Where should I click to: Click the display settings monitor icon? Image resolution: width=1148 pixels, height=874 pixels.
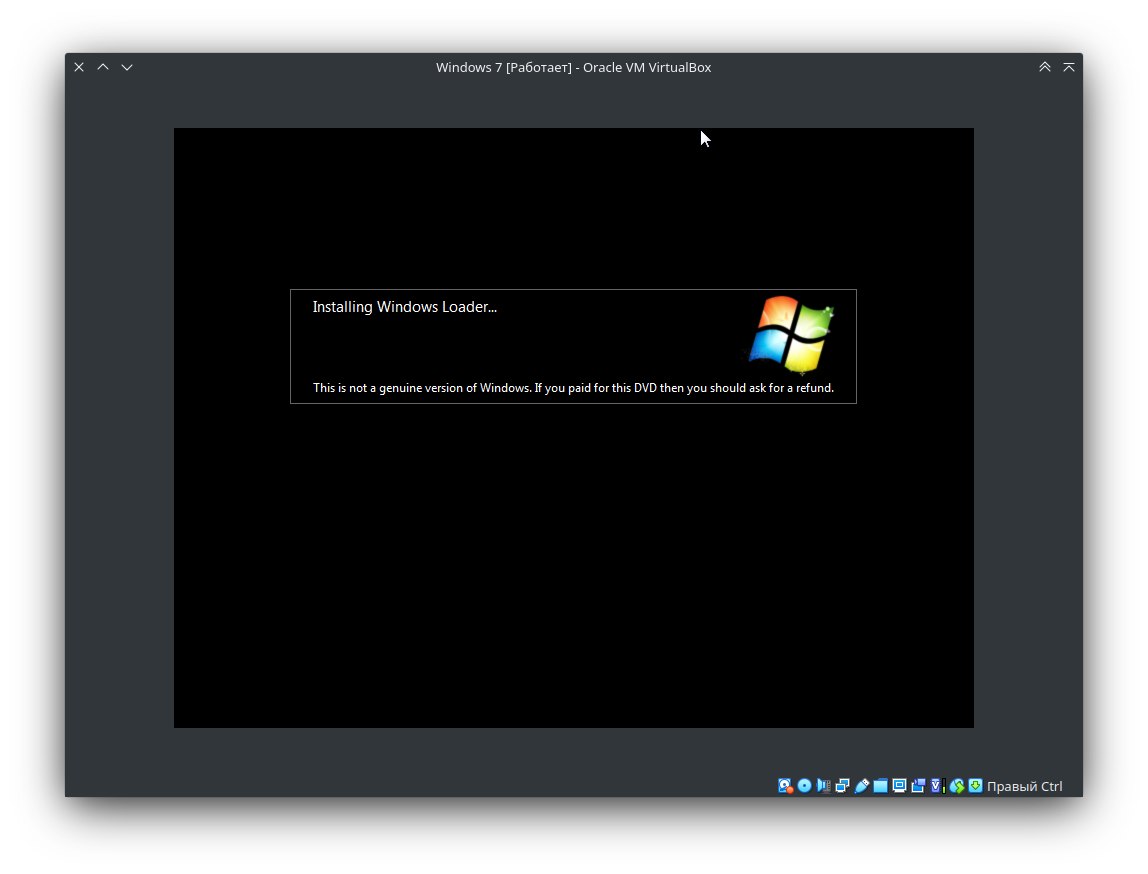(899, 786)
